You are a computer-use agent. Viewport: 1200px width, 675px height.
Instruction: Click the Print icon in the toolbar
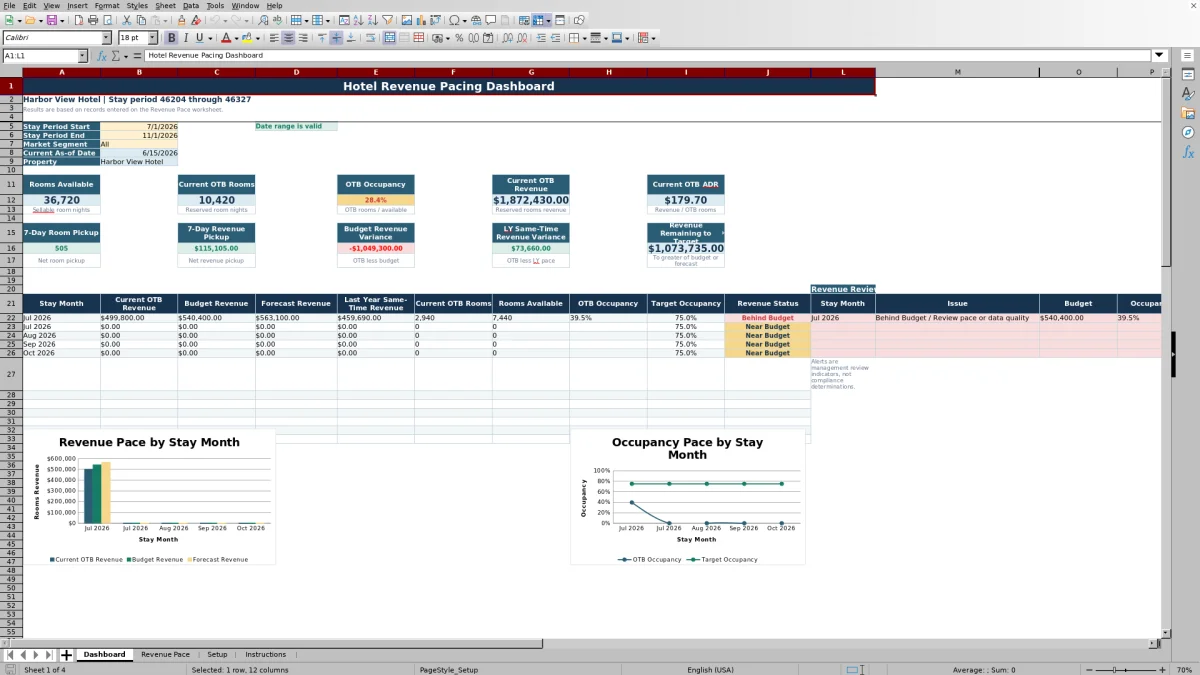click(x=93, y=20)
